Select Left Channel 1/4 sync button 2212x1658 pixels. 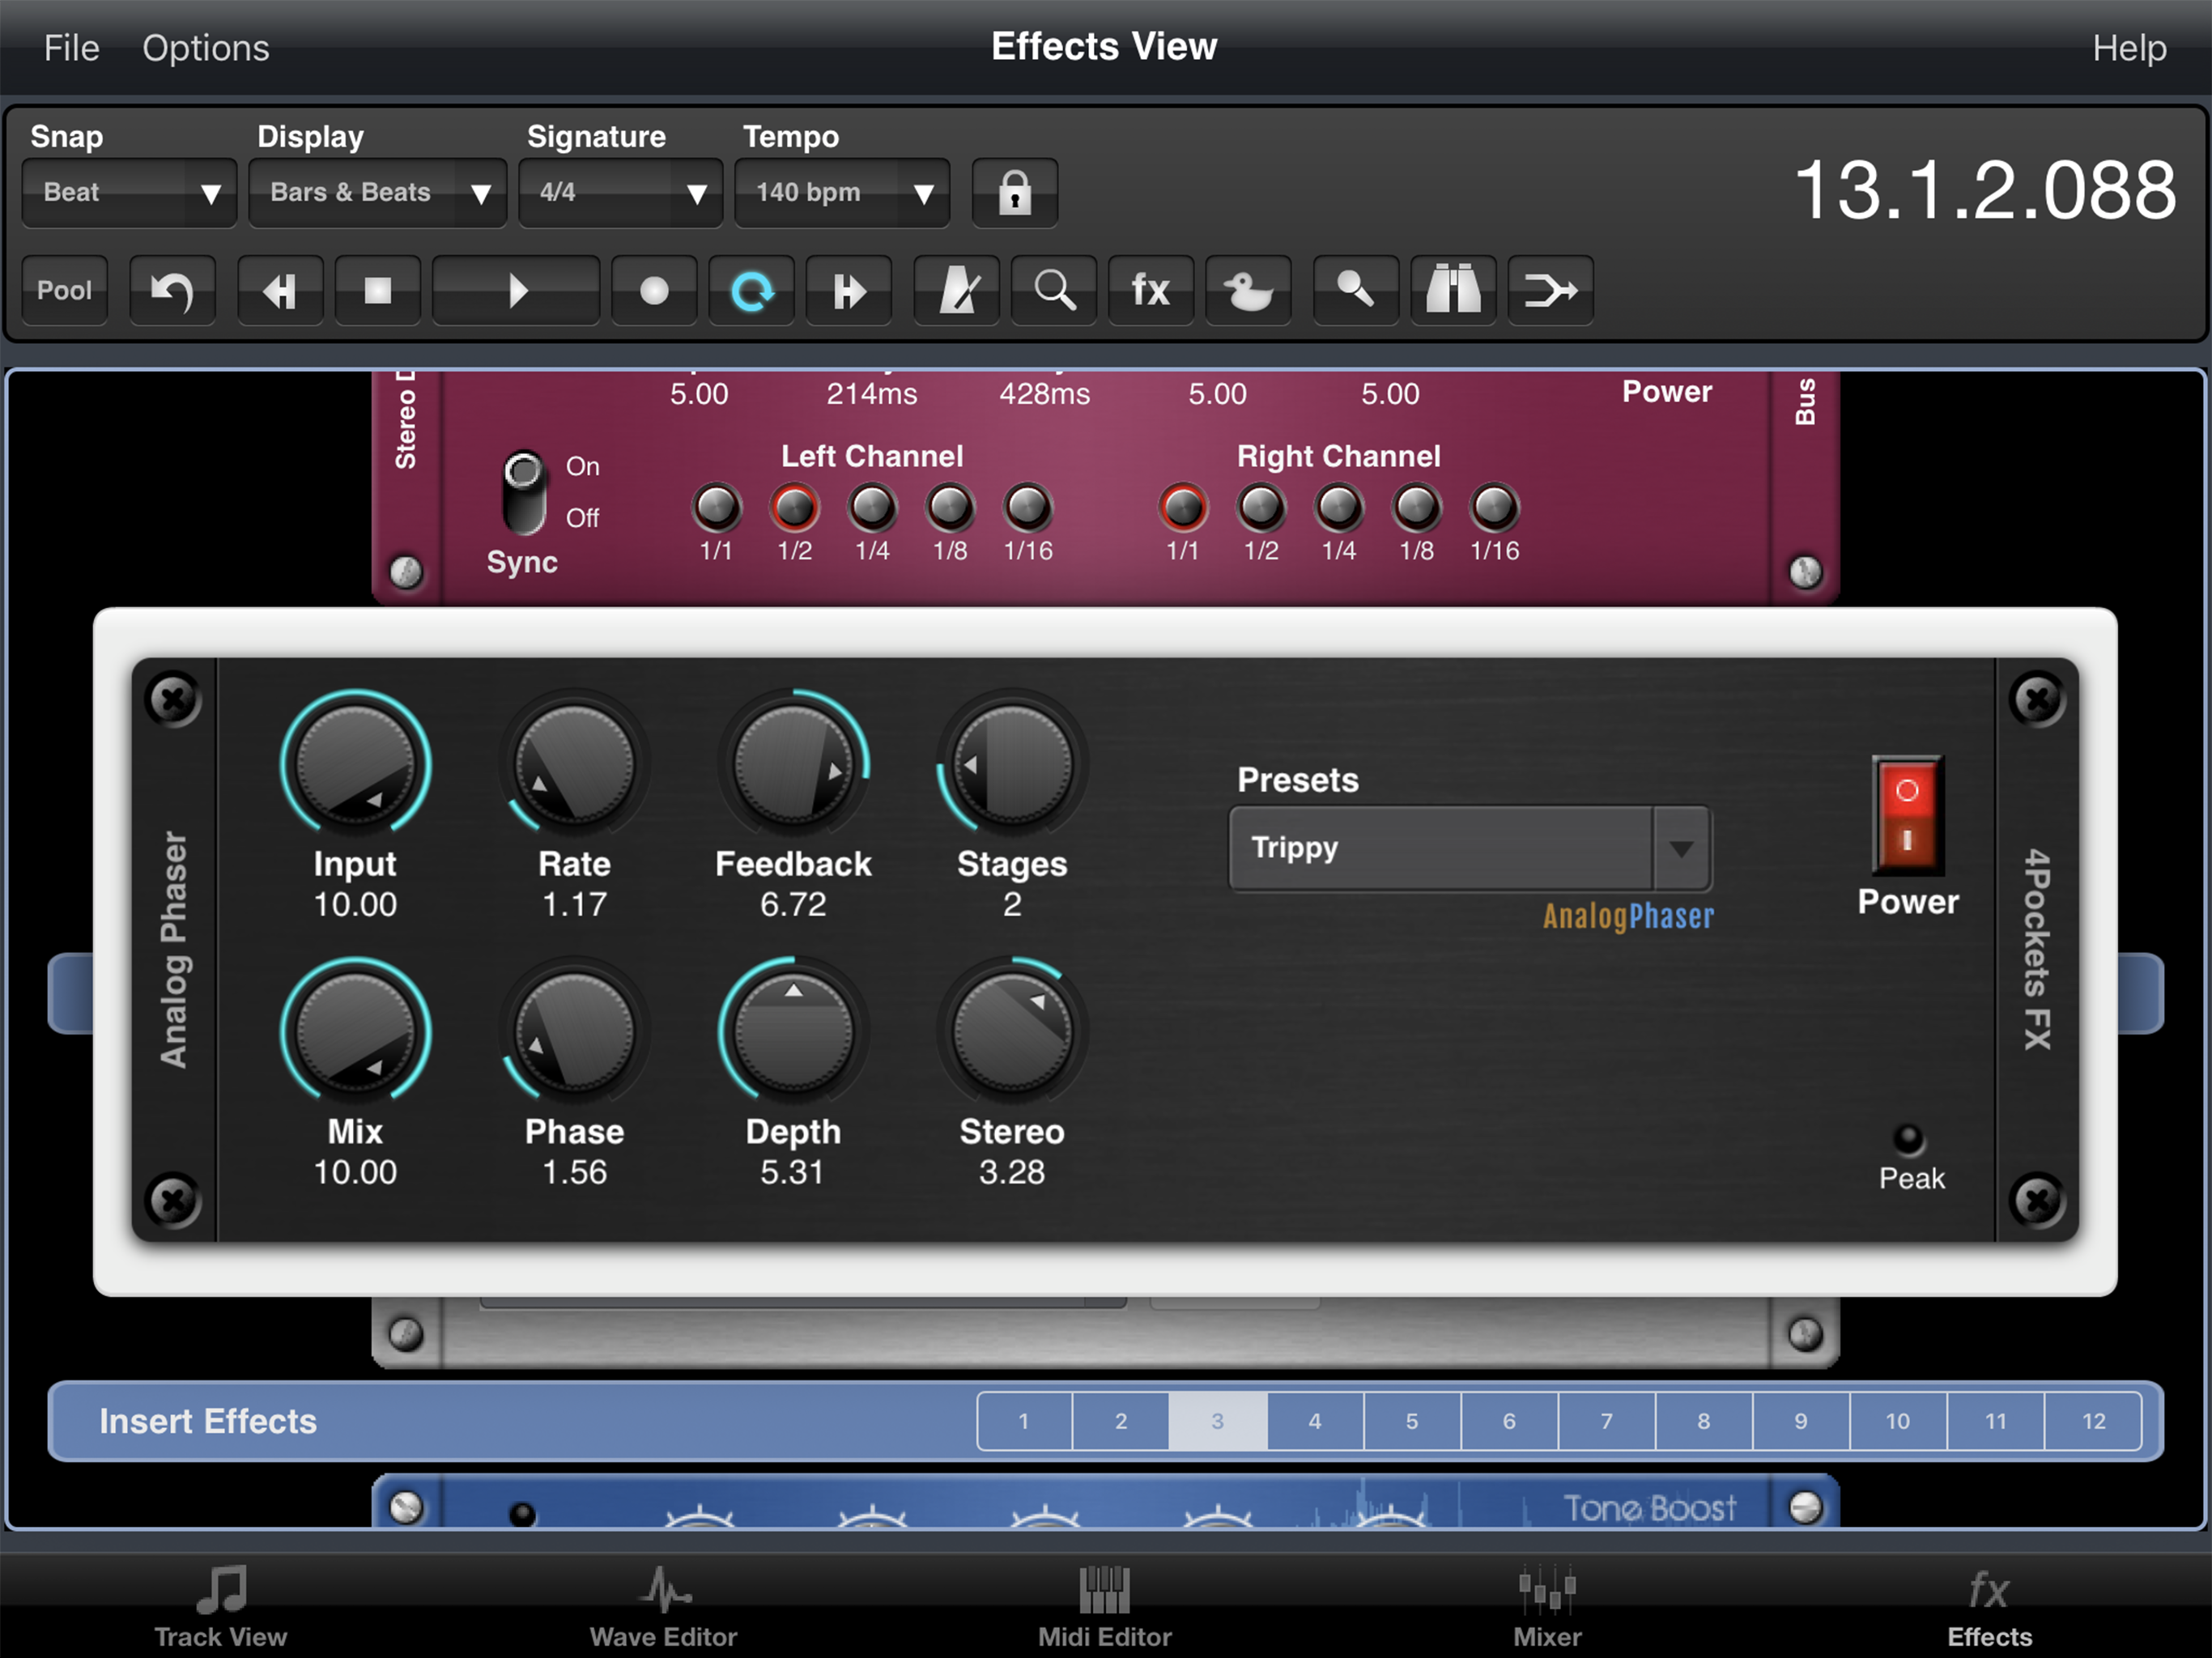(872, 508)
